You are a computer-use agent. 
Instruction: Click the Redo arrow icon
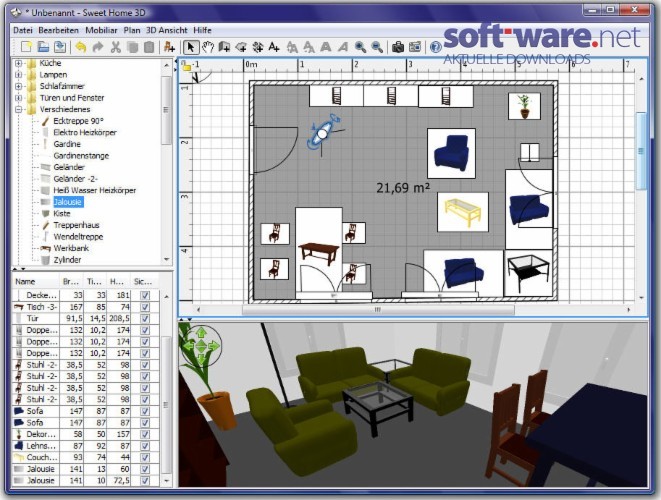(98, 47)
